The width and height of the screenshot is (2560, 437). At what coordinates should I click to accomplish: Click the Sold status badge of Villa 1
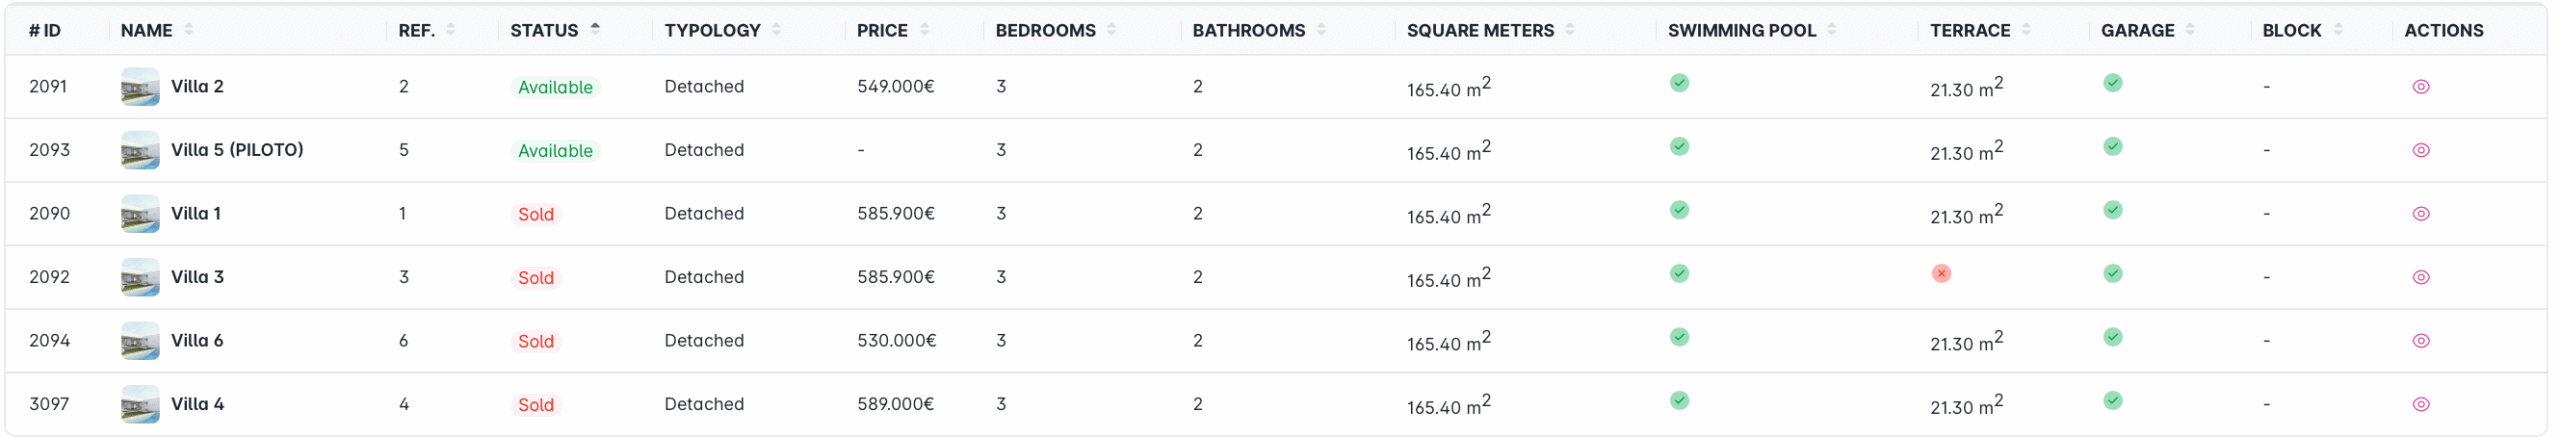coord(535,214)
